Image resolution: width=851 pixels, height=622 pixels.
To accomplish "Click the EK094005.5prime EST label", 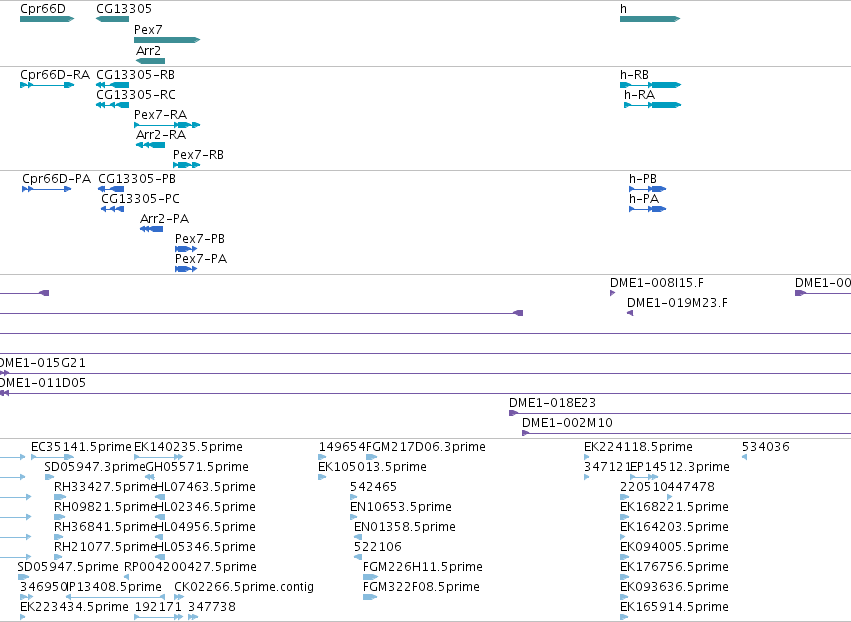I will (674, 547).
